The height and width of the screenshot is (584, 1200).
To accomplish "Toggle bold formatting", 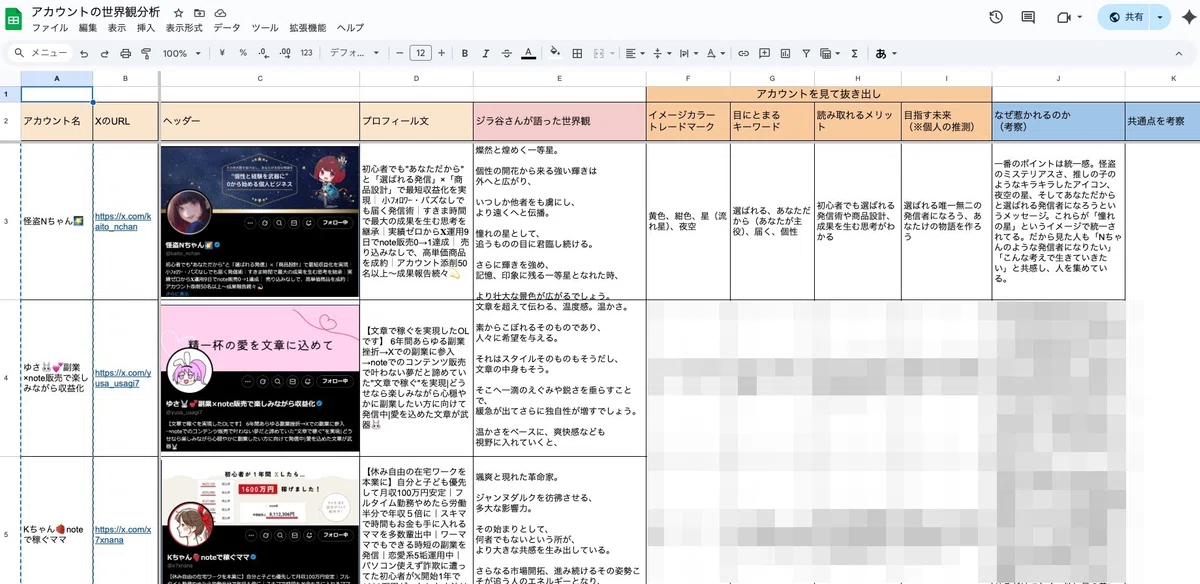I will tap(464, 53).
